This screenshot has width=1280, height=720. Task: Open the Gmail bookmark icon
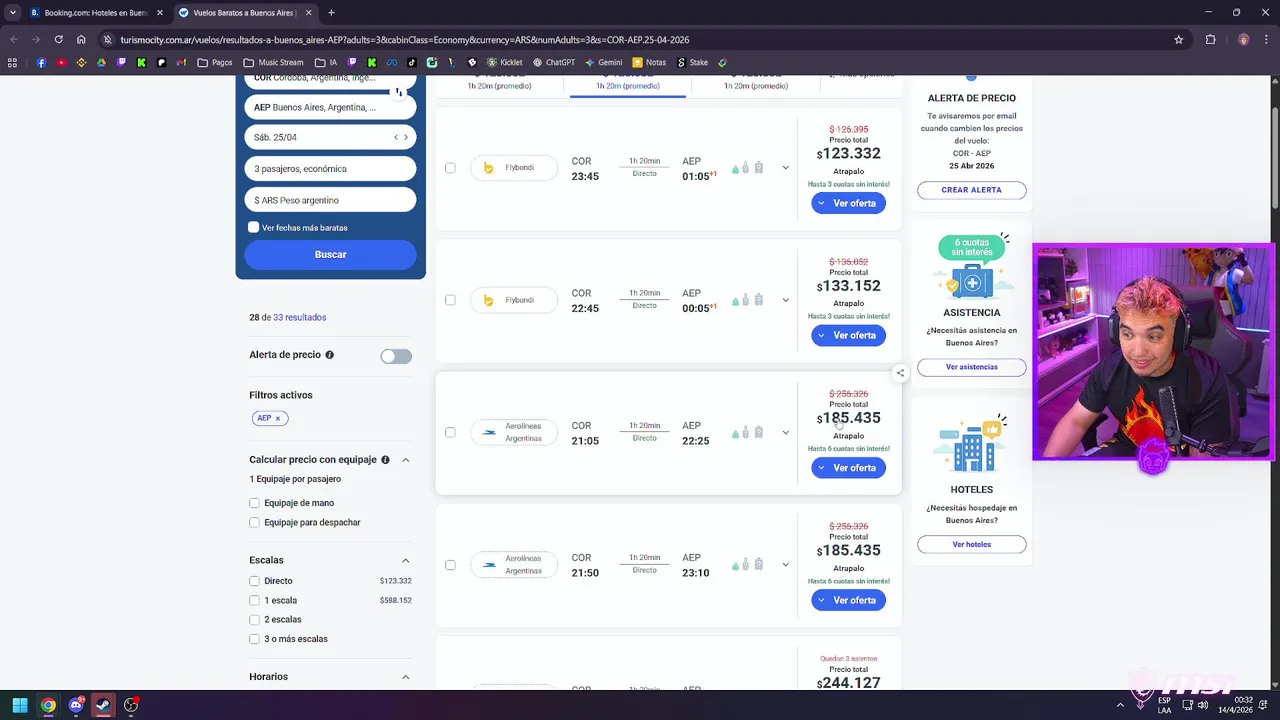pos(181,62)
